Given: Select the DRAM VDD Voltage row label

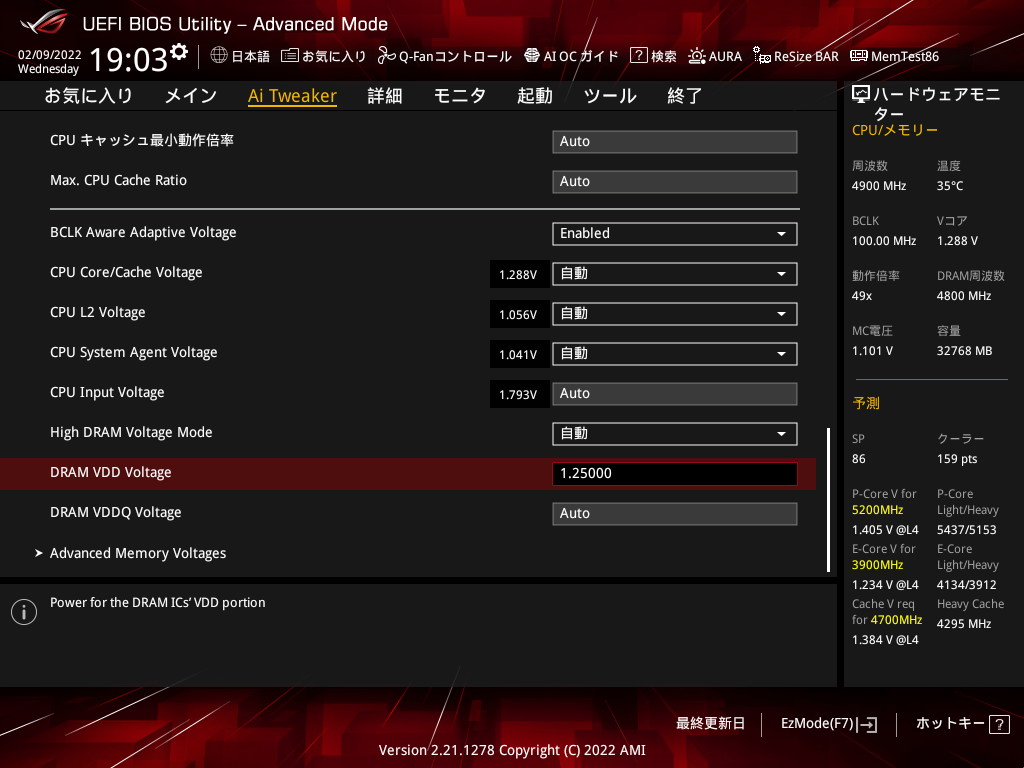Looking at the screenshot, I should click(x=110, y=473).
